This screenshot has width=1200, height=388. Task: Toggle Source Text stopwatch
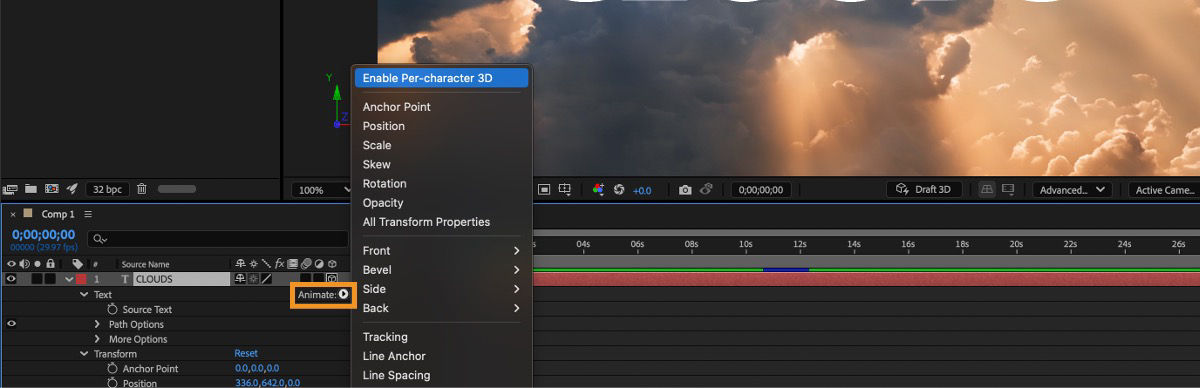[113, 310]
